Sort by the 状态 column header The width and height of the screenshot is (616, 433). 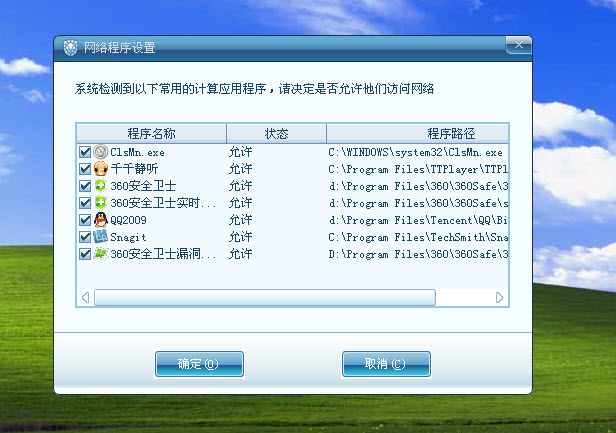point(277,134)
